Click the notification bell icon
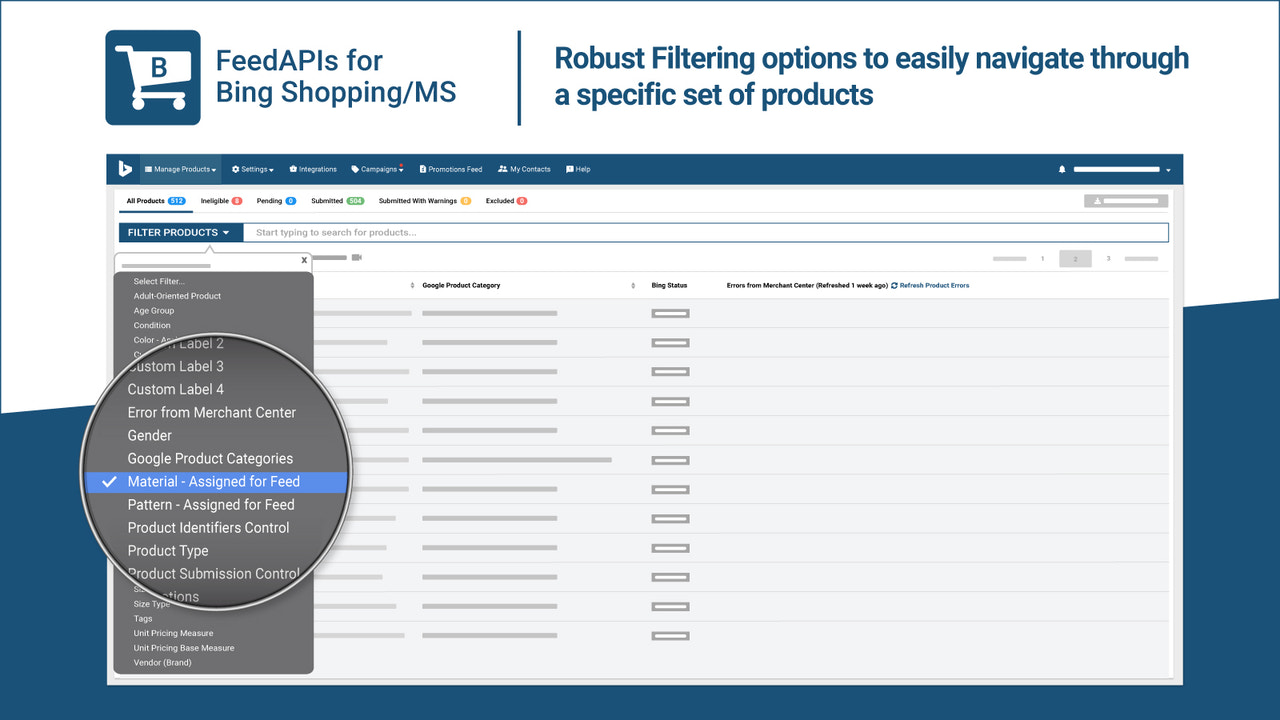 (x=1062, y=169)
